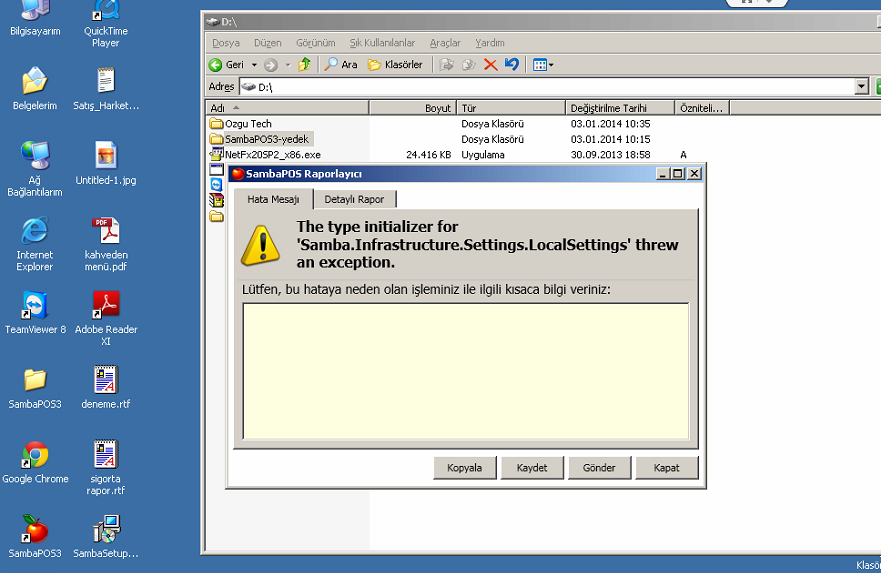881x573 pixels.
Task: Click the Kopyala button
Action: pyautogui.click(x=465, y=468)
